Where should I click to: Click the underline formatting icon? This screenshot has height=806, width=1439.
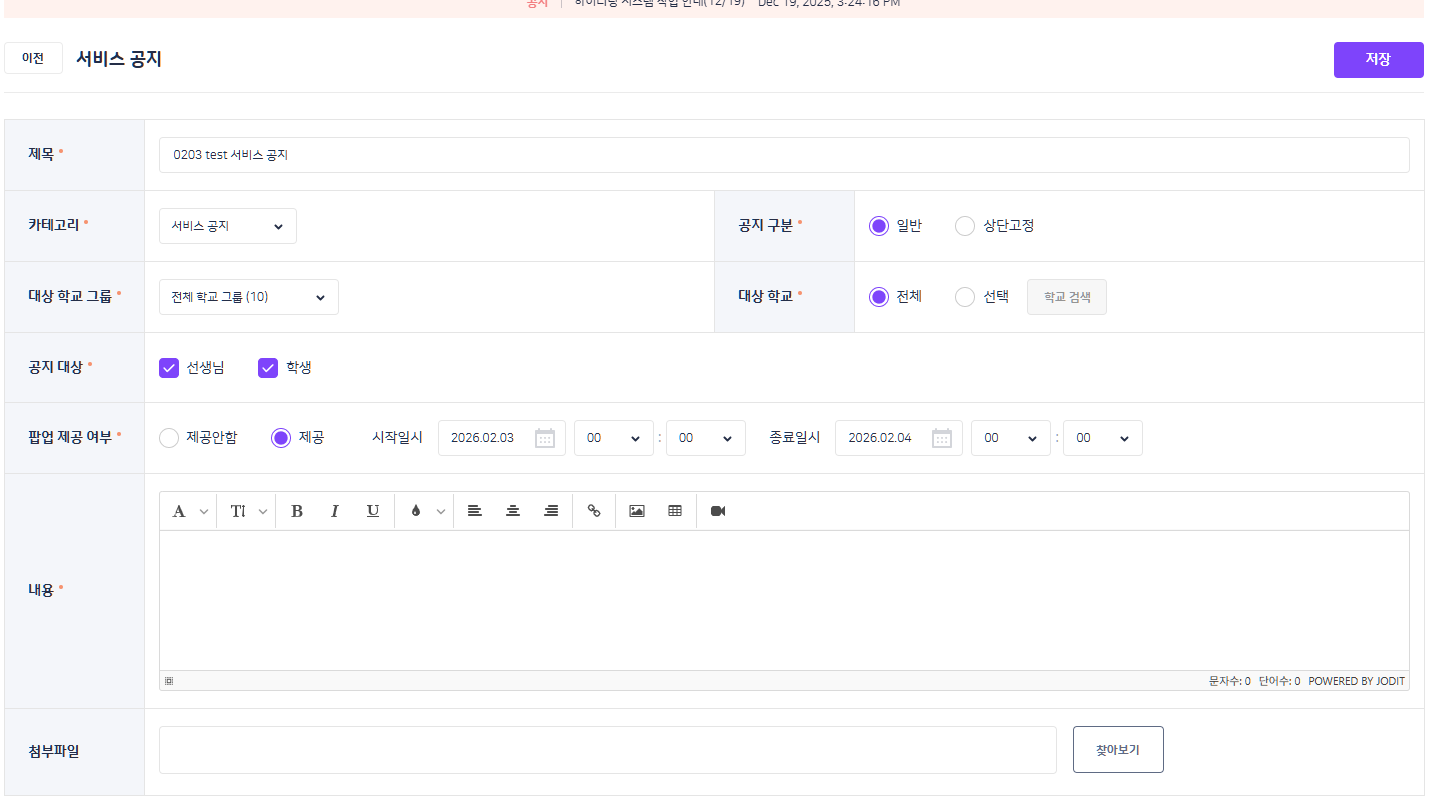click(373, 511)
